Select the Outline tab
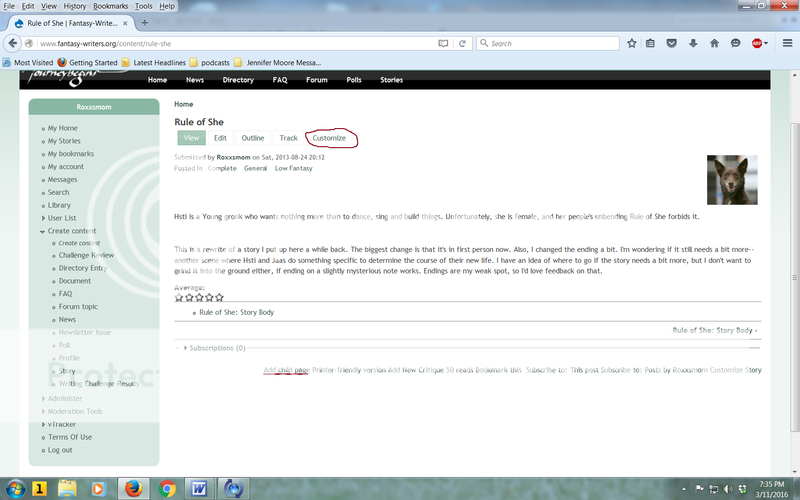This screenshot has width=800, height=500. point(253,138)
